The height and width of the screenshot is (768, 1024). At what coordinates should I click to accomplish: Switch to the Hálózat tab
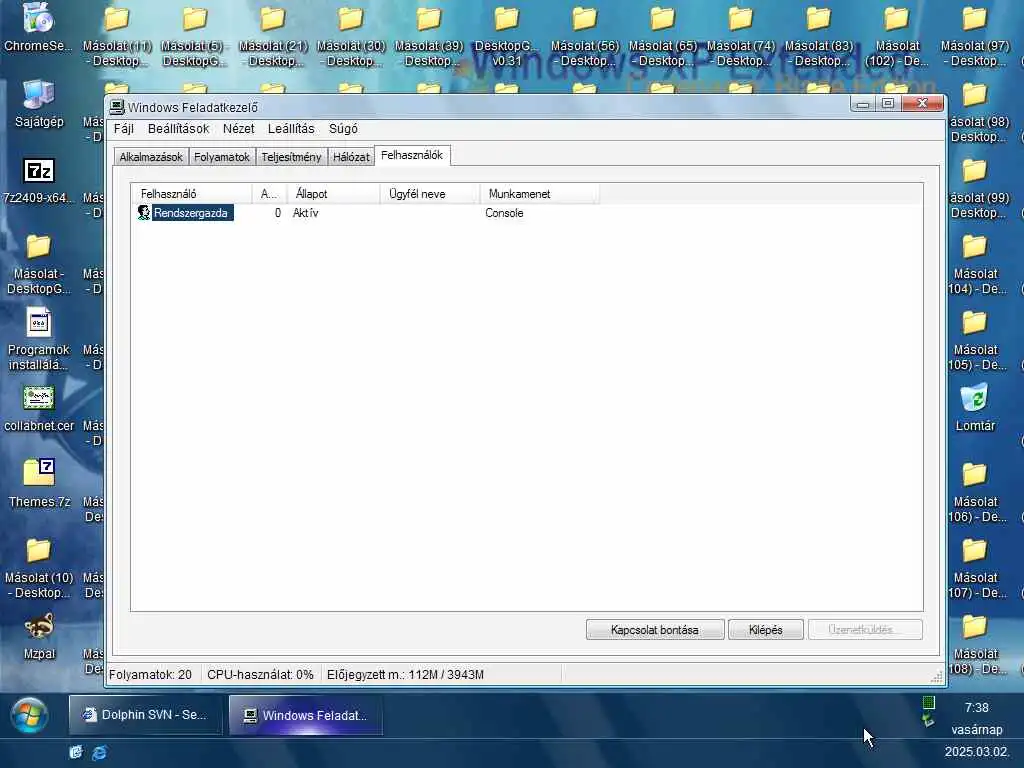[351, 157]
